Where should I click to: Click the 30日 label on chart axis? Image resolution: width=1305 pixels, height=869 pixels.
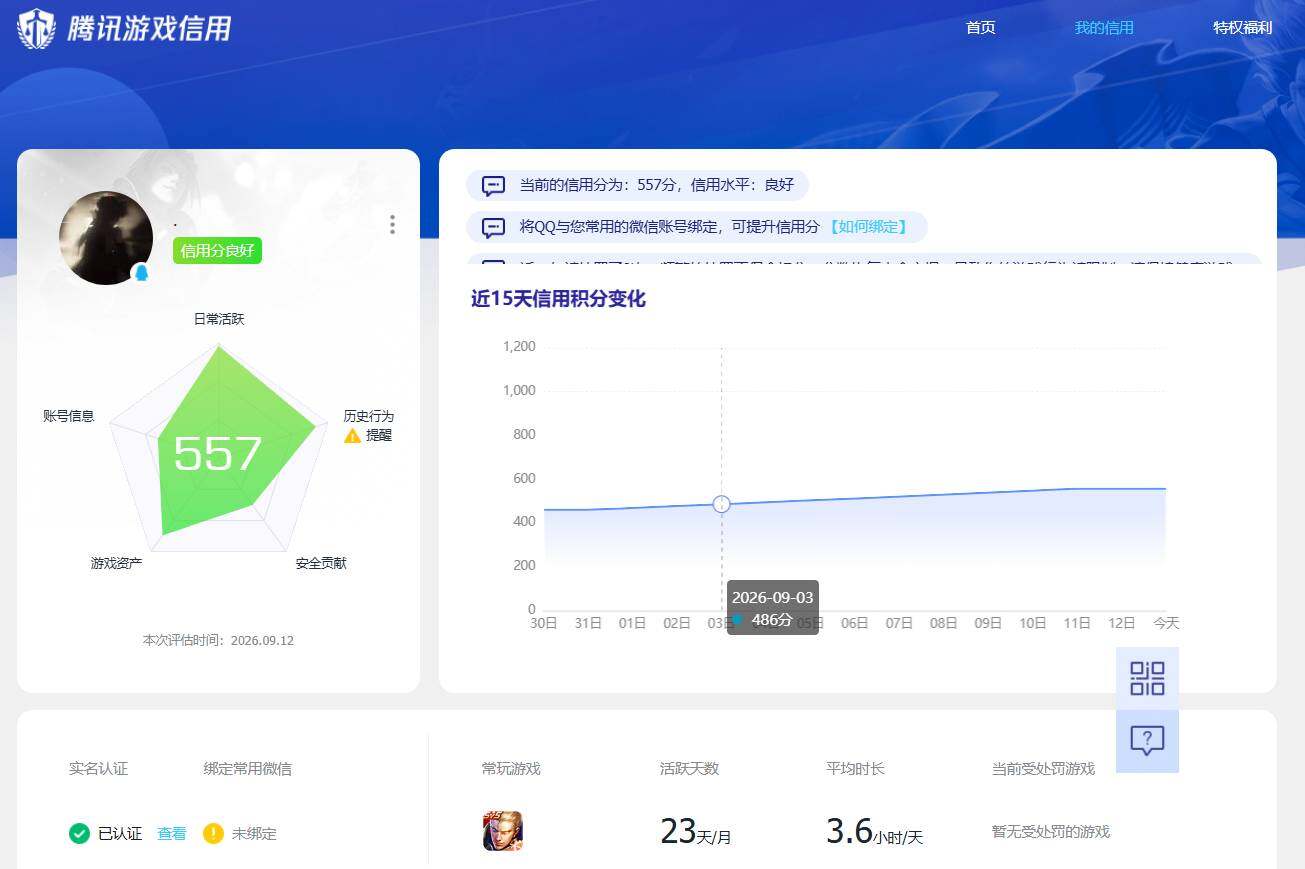click(544, 623)
